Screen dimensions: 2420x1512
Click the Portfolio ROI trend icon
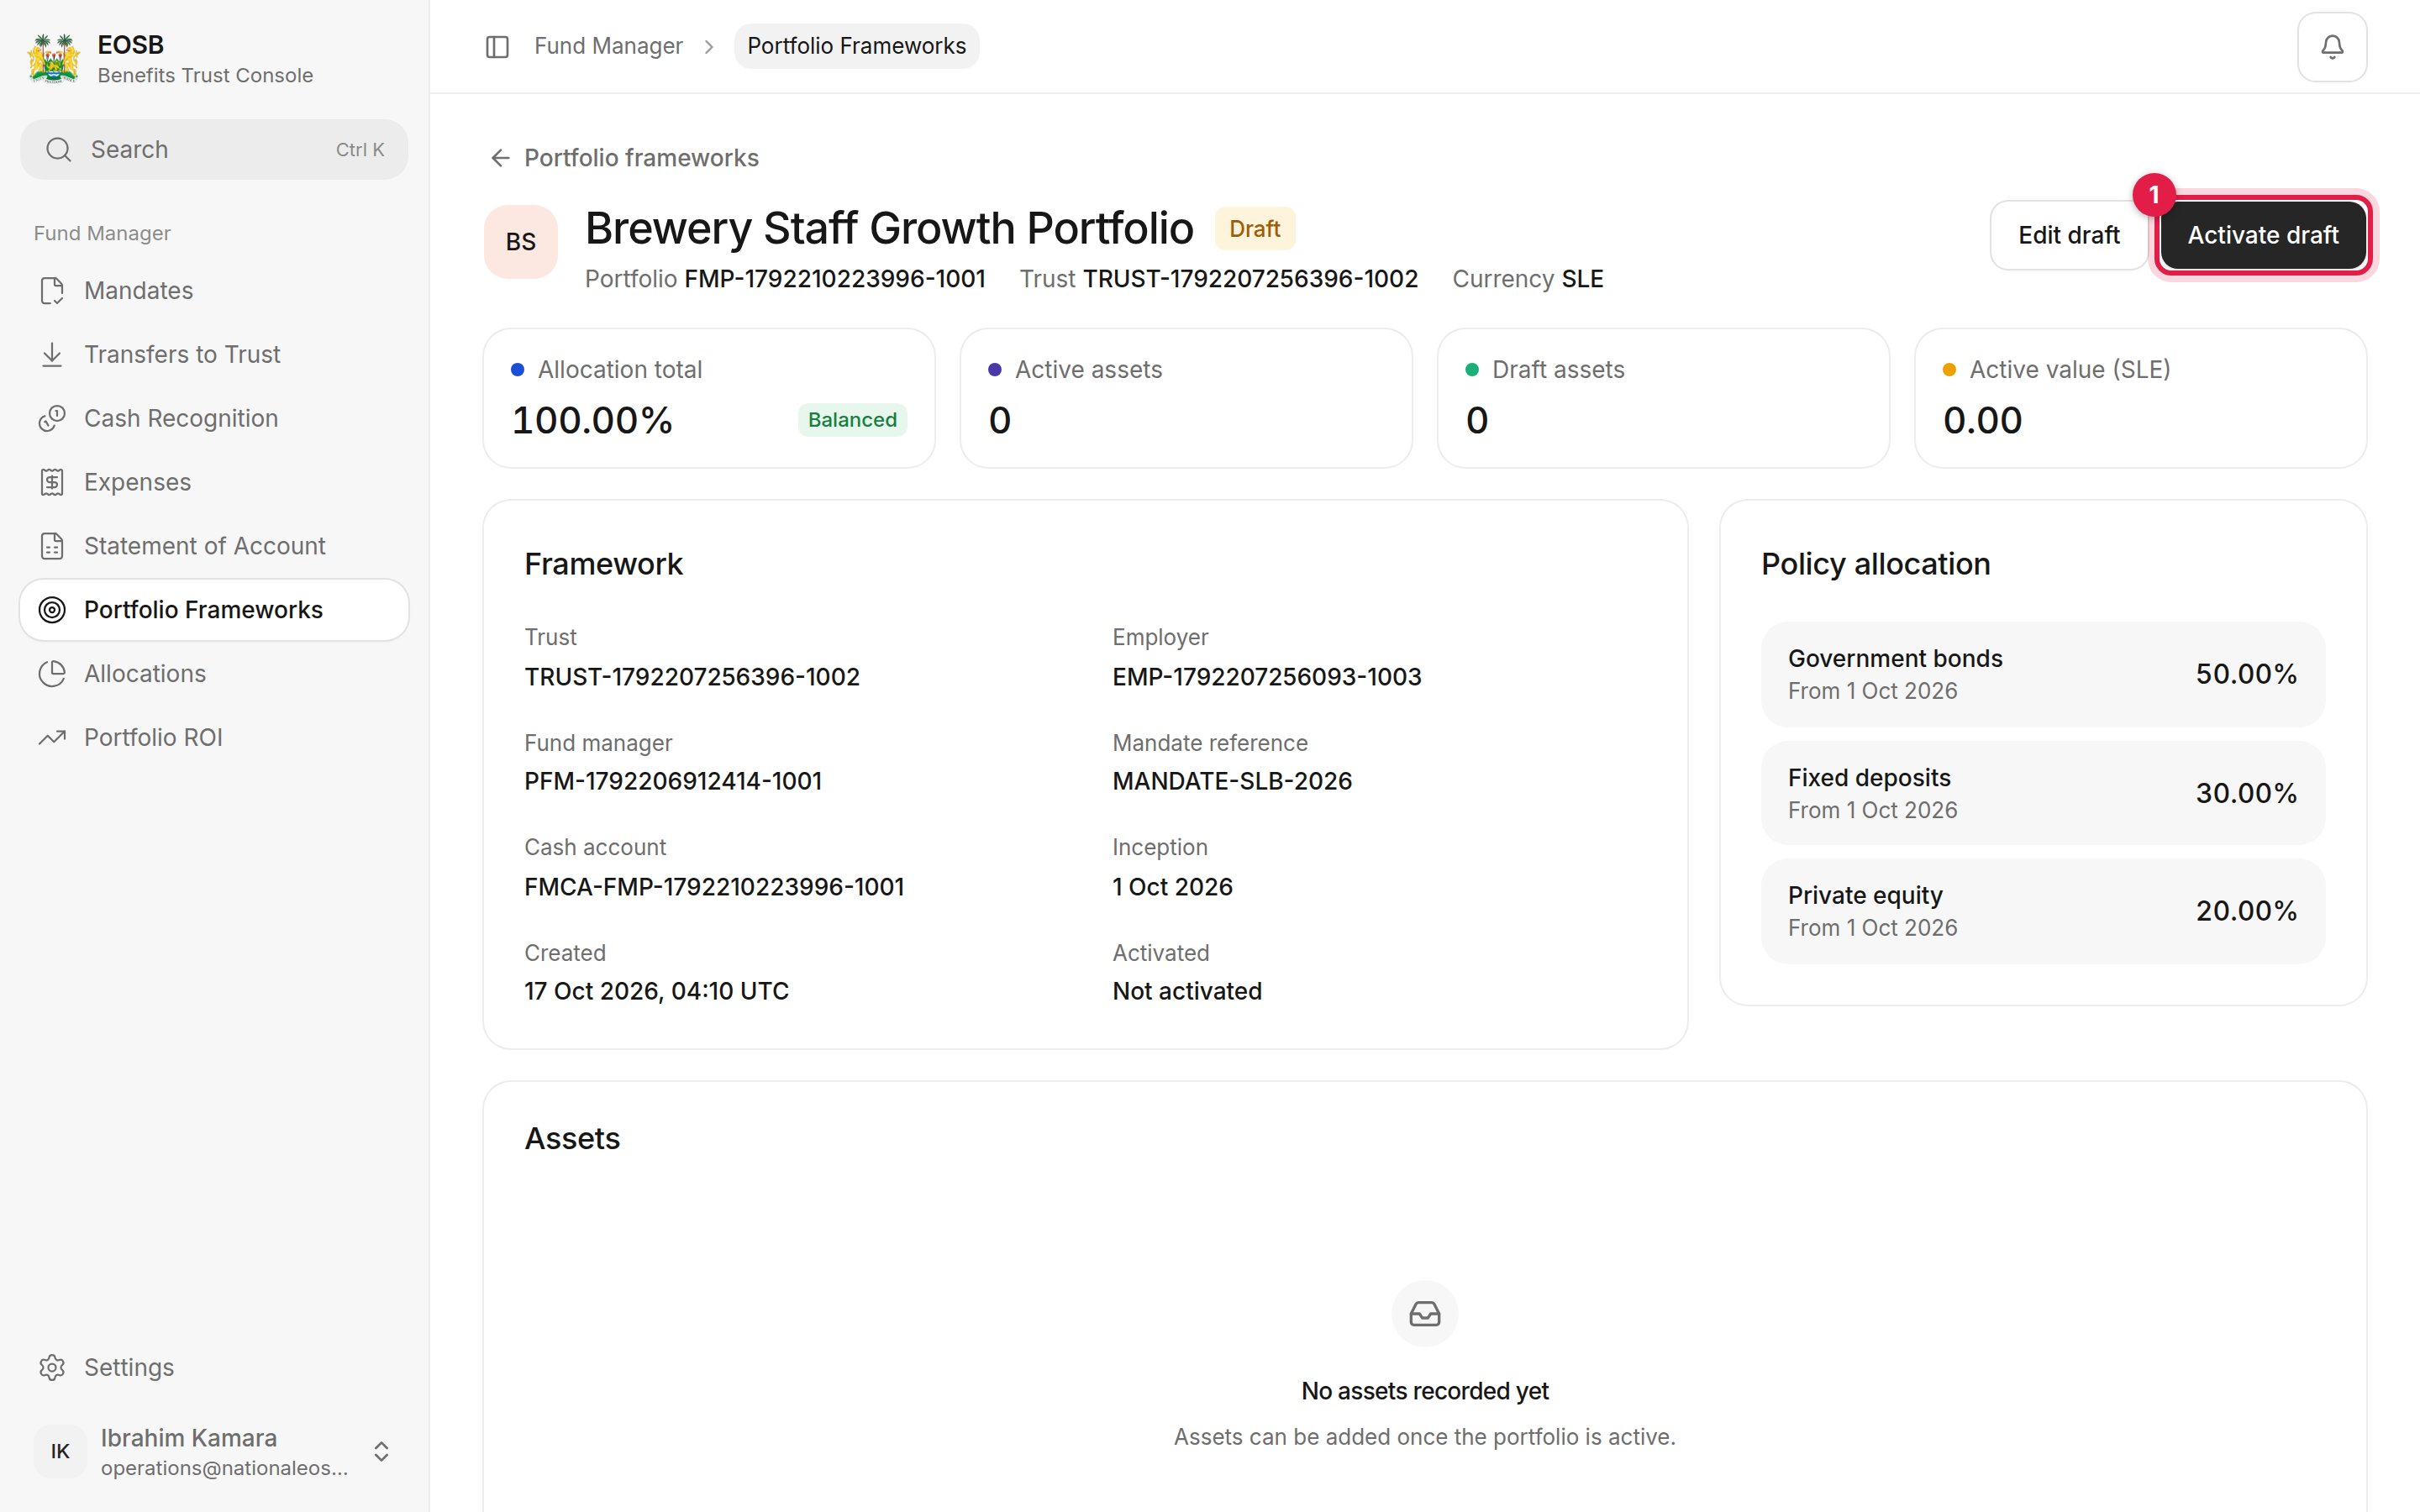coord(52,738)
